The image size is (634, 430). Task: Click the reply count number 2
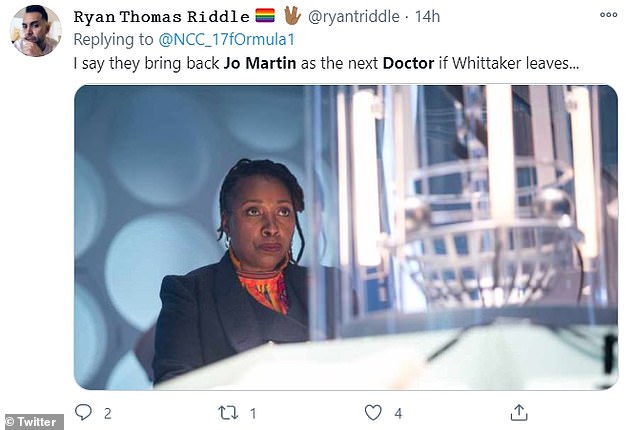(x=107, y=413)
